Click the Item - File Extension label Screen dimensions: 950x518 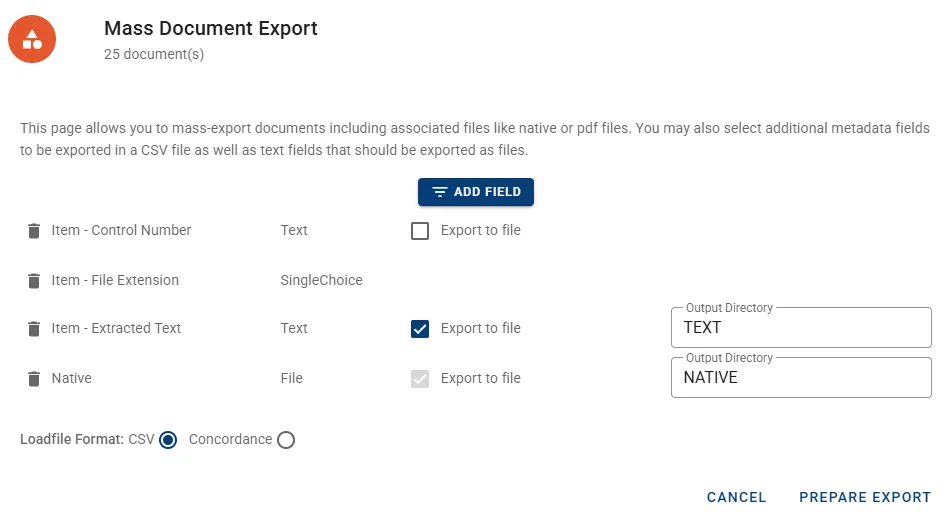coord(115,280)
